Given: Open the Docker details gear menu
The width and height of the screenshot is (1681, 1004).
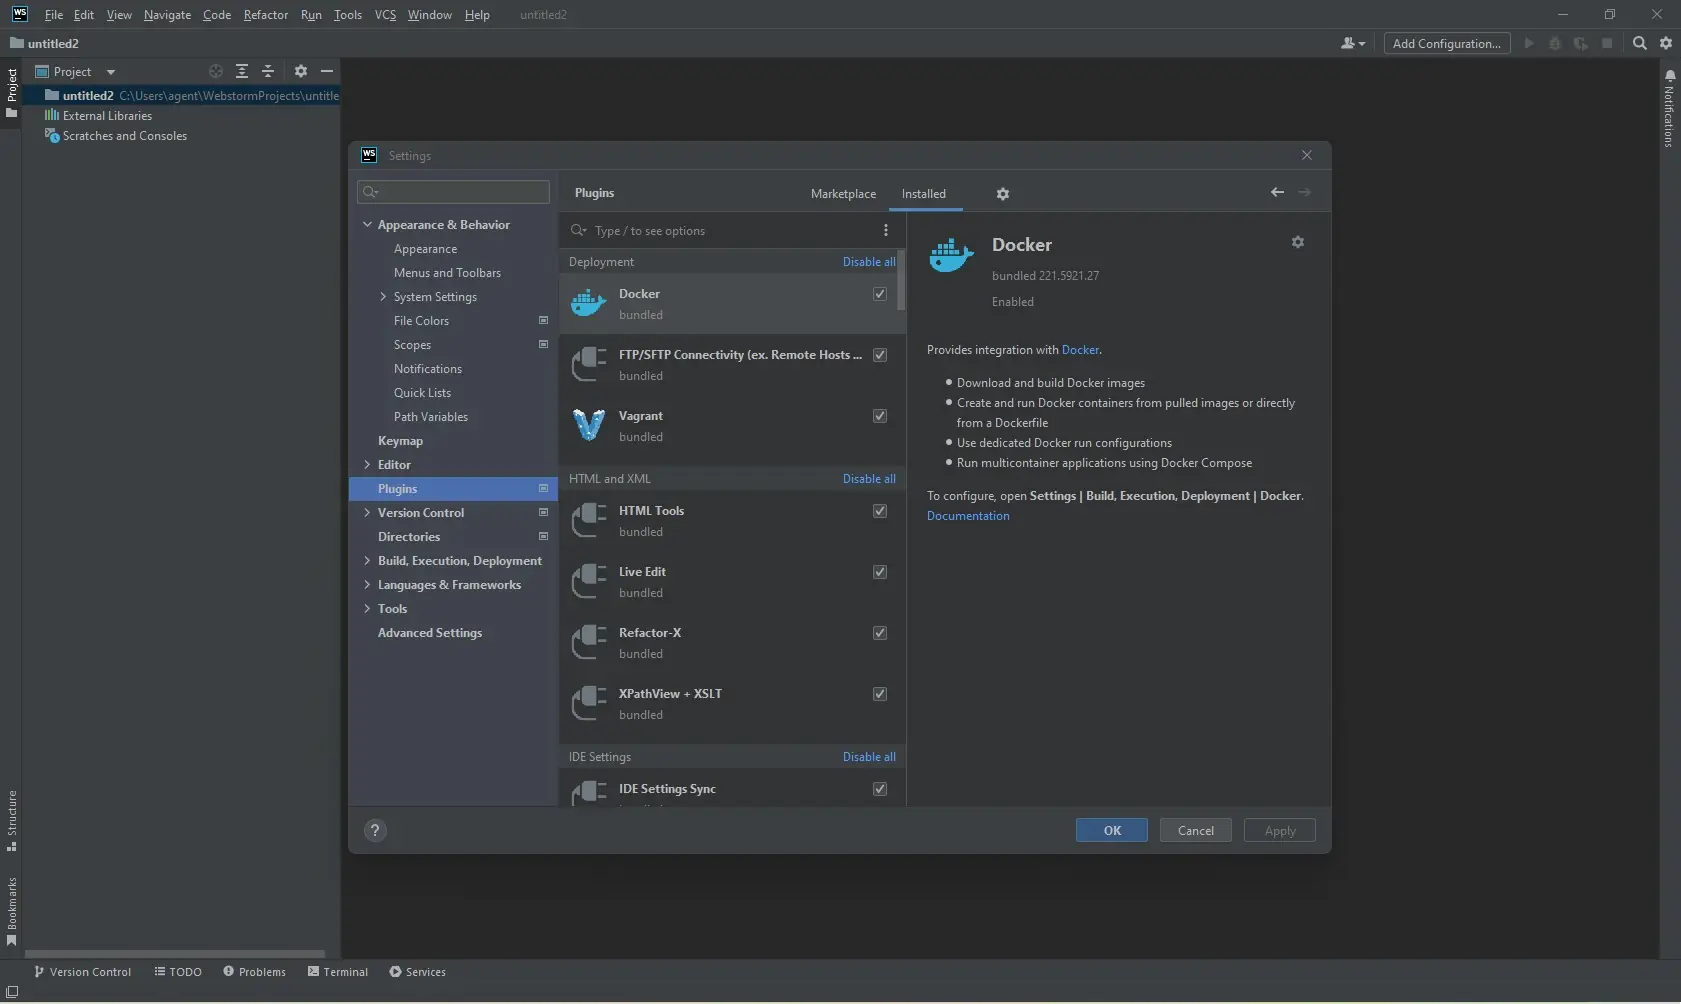Looking at the screenshot, I should 1297,242.
